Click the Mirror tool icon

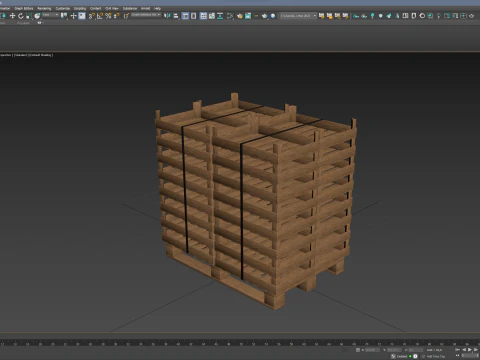coord(167,16)
